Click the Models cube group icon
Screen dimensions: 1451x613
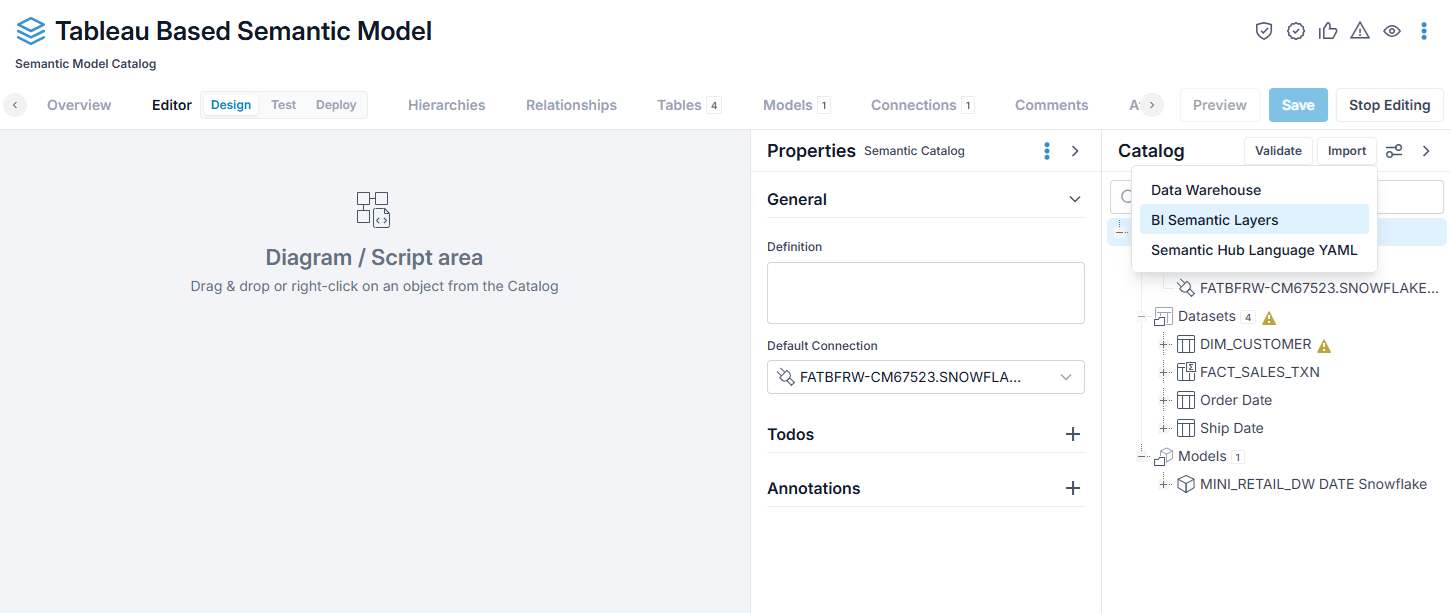[1164, 456]
